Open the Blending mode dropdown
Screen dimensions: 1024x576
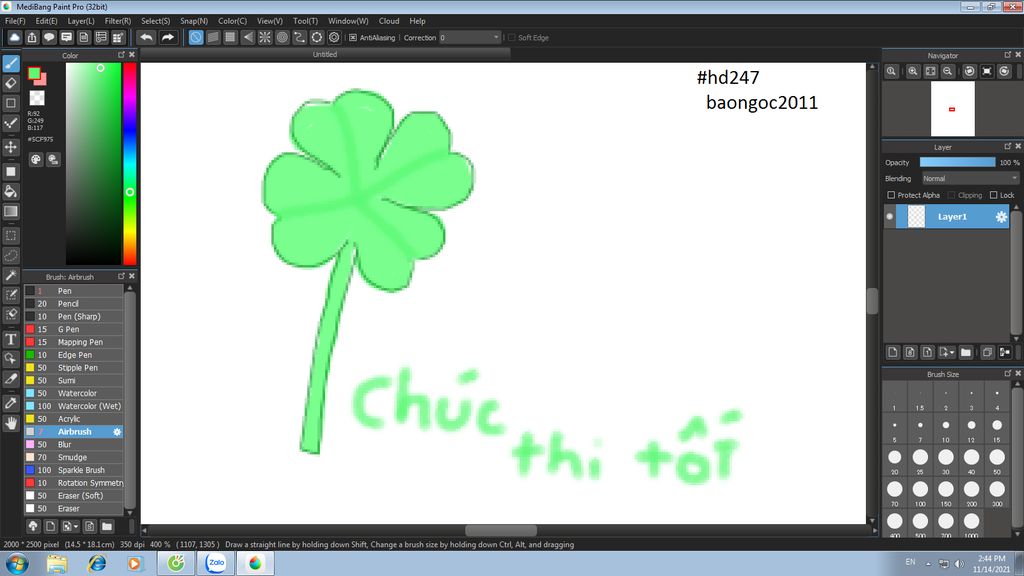[970, 178]
